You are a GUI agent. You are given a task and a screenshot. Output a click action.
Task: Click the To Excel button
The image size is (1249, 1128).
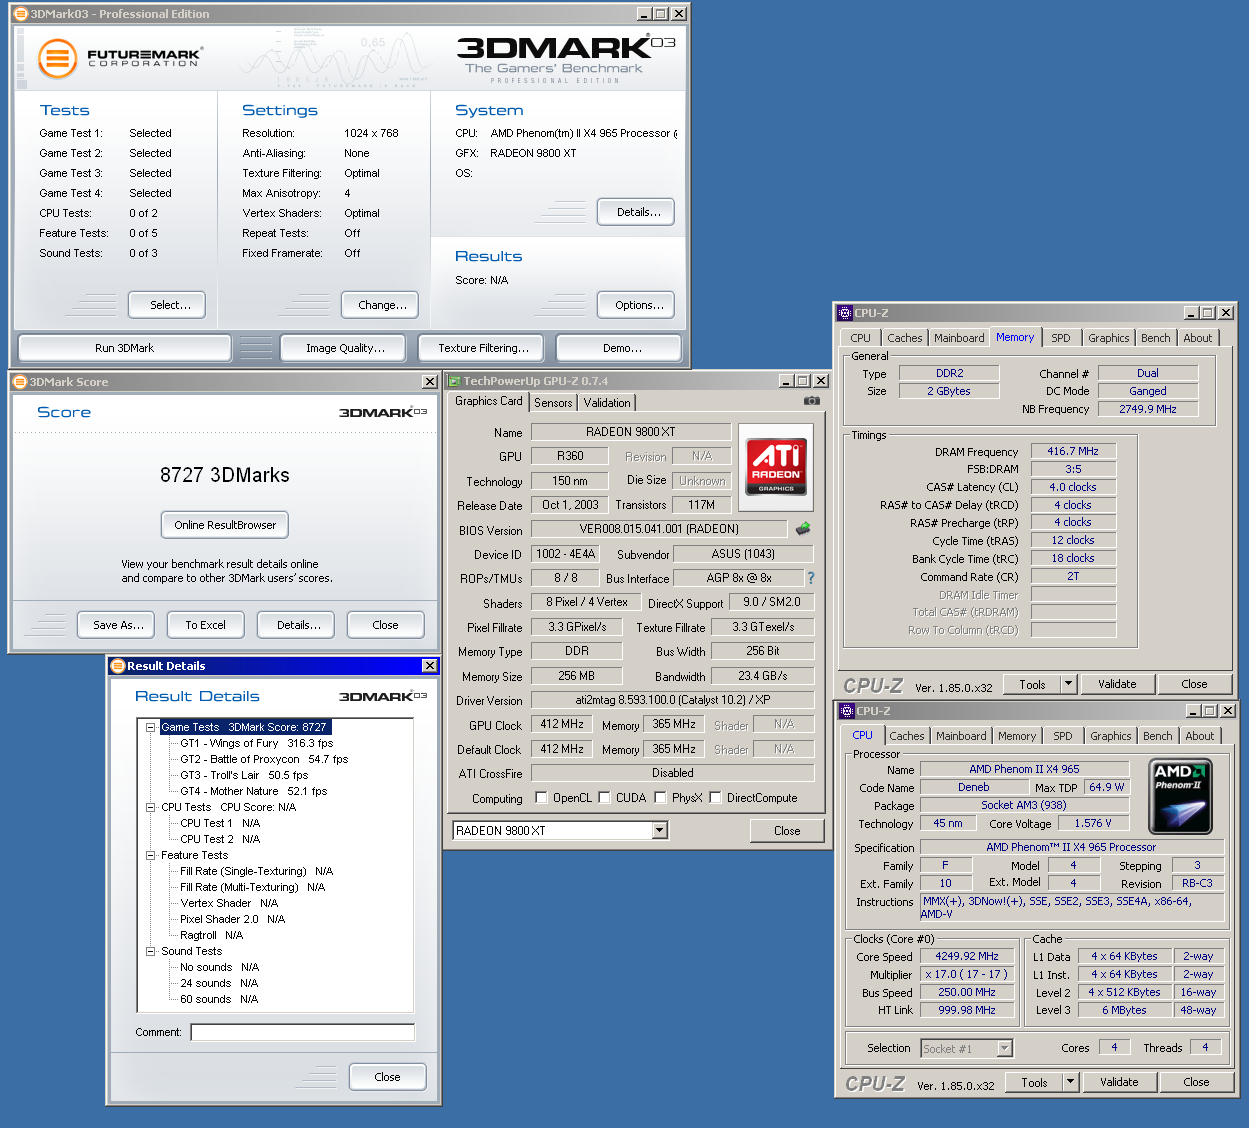click(205, 625)
